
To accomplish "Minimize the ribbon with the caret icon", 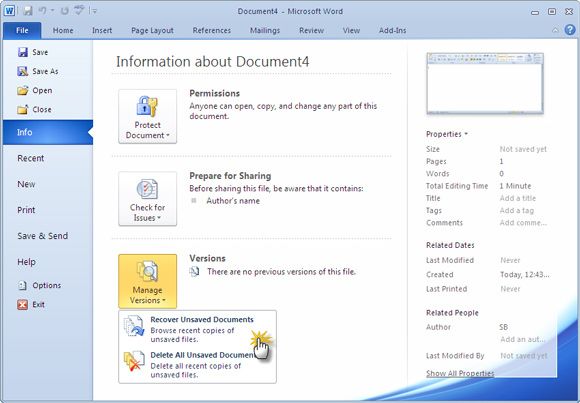I will click(555, 30).
